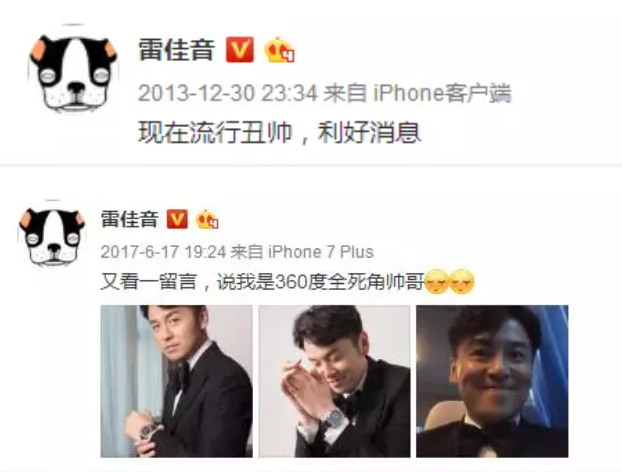This screenshot has width=622, height=472.
Task: Open username 雷佳音 in the second post
Action: [x=129, y=219]
